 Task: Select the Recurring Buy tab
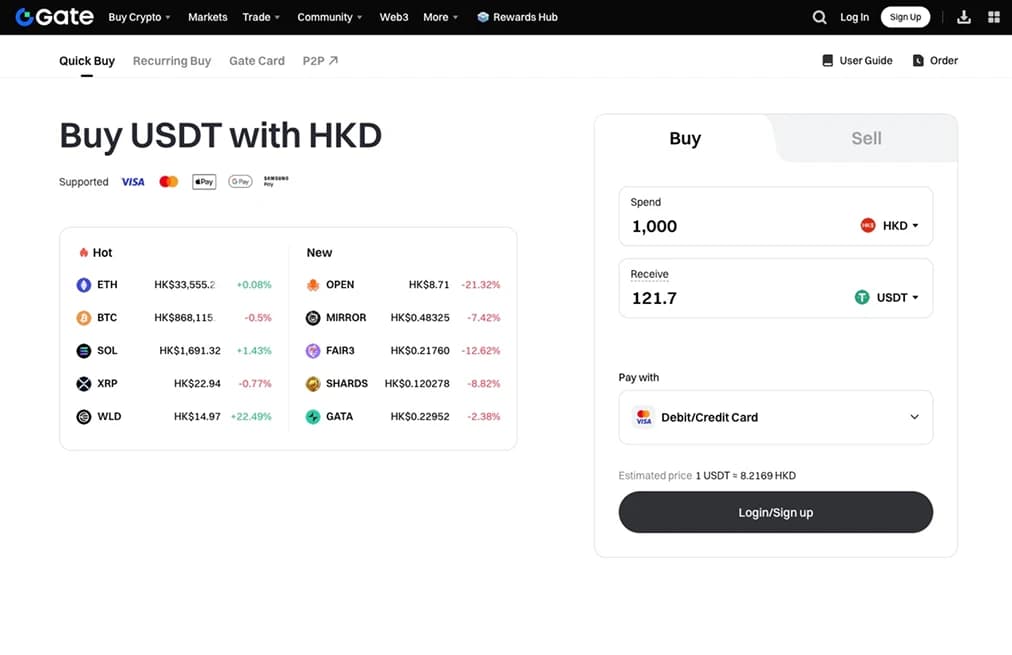click(x=172, y=61)
